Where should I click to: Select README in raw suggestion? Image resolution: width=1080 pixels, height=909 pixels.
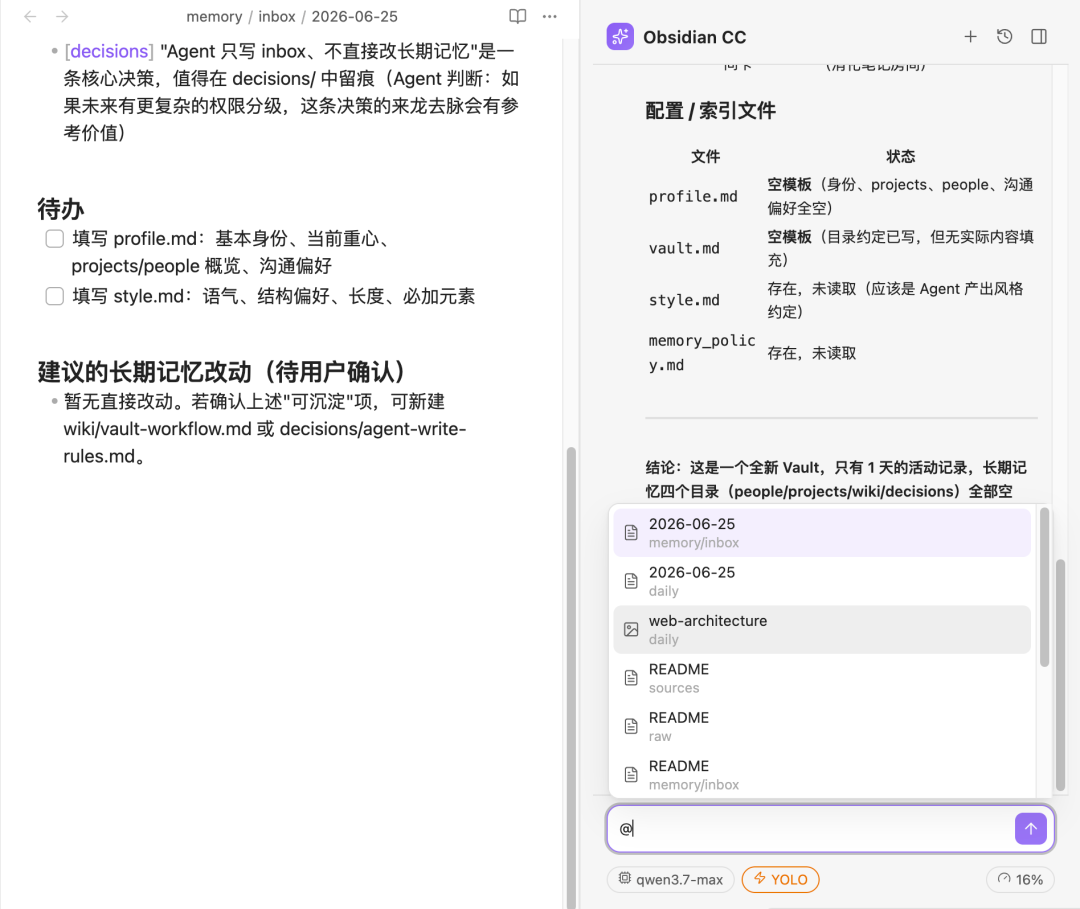pyautogui.click(x=822, y=727)
